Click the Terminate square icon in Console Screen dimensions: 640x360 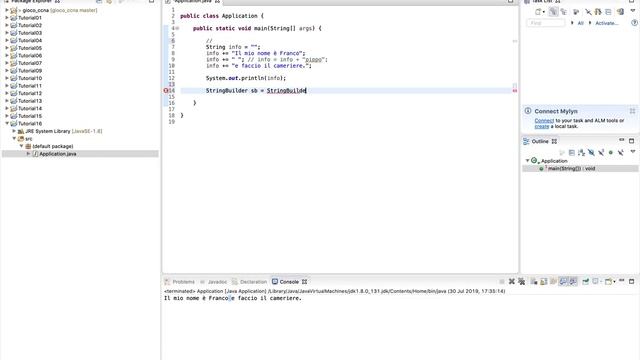[502, 282]
